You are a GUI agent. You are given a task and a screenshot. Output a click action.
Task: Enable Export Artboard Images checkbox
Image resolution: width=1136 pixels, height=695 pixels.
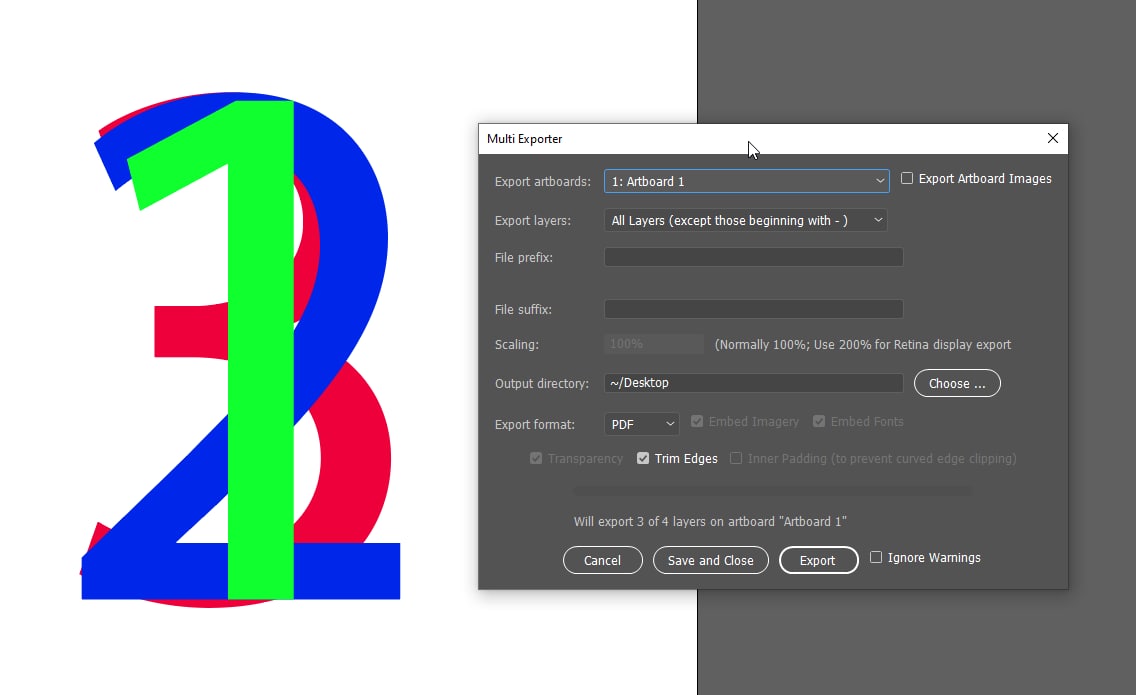[907, 179]
